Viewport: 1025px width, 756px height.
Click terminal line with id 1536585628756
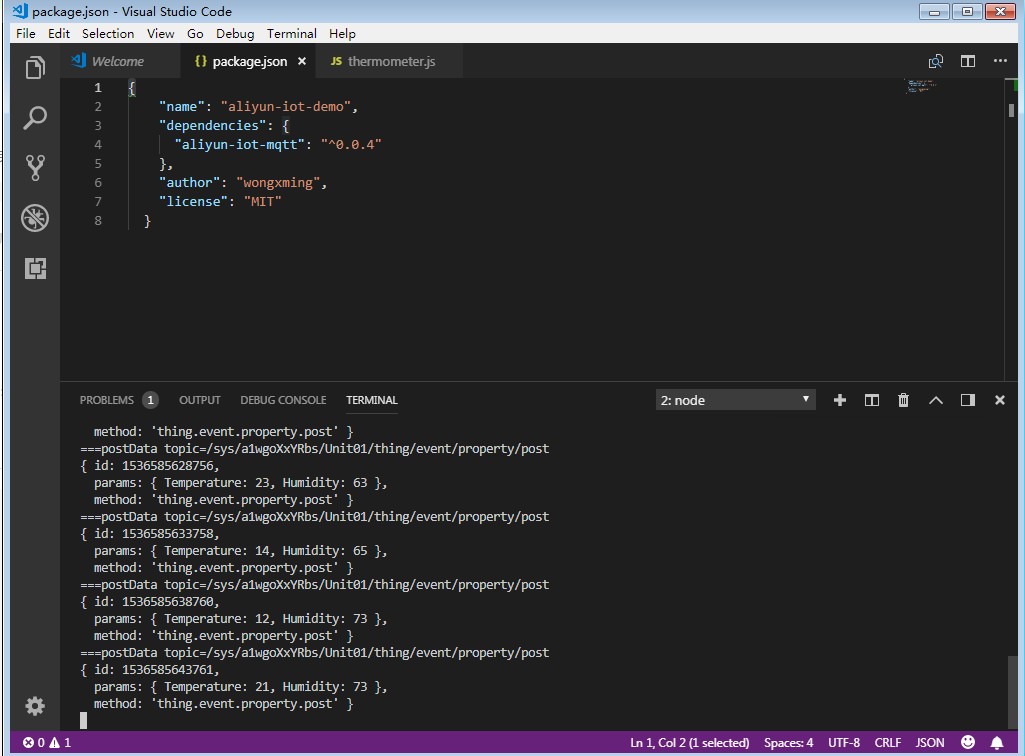[x=150, y=466]
